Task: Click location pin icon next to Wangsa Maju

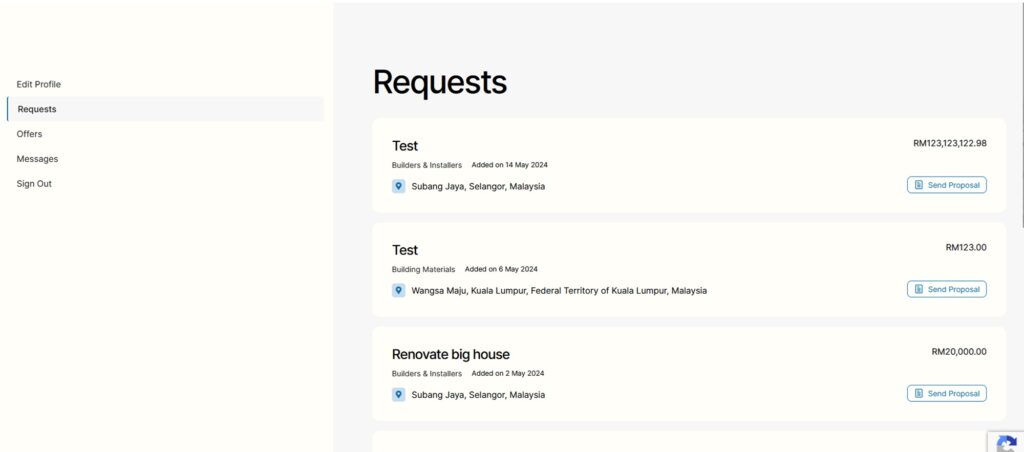Action: [398, 291]
